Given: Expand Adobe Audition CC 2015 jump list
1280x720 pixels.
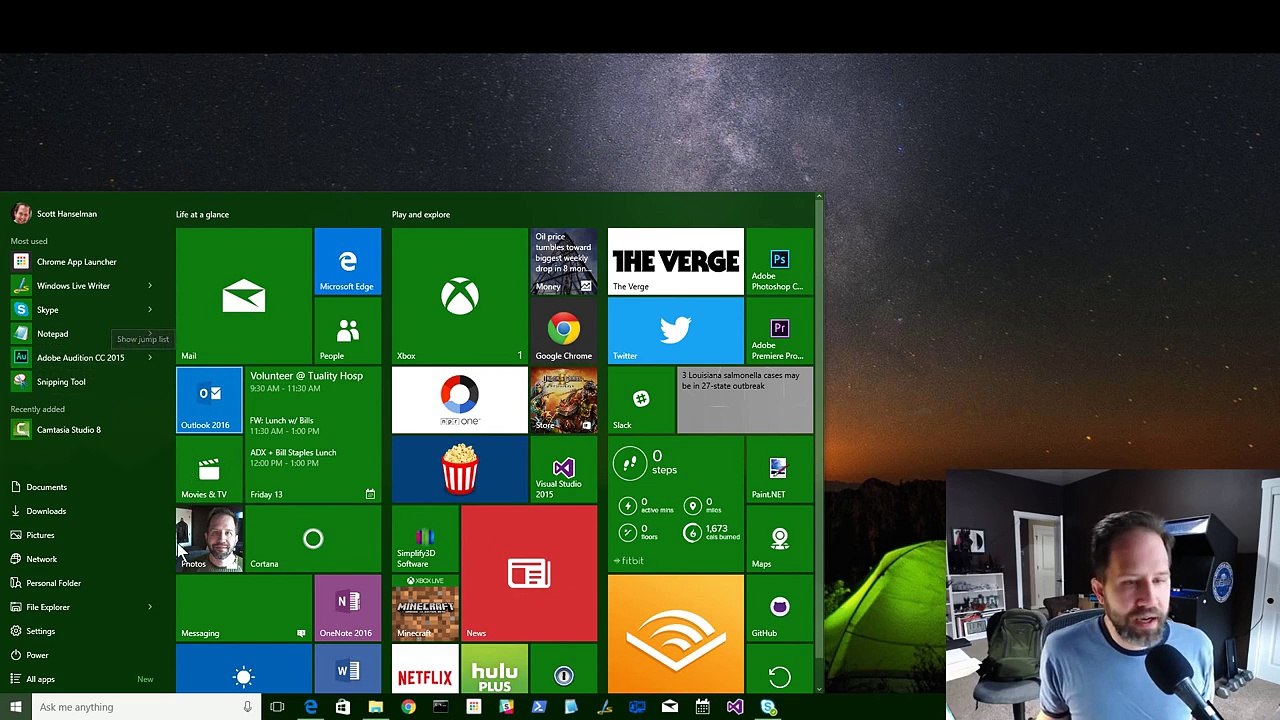Looking at the screenshot, I should click(150, 358).
